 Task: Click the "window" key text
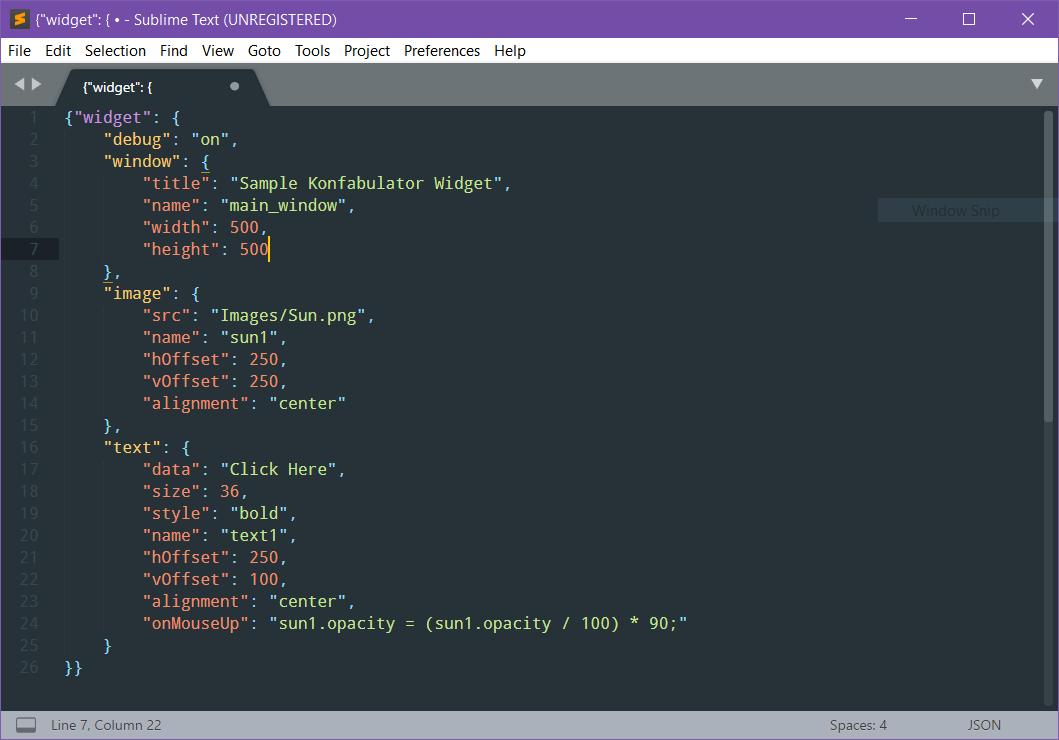[142, 161]
